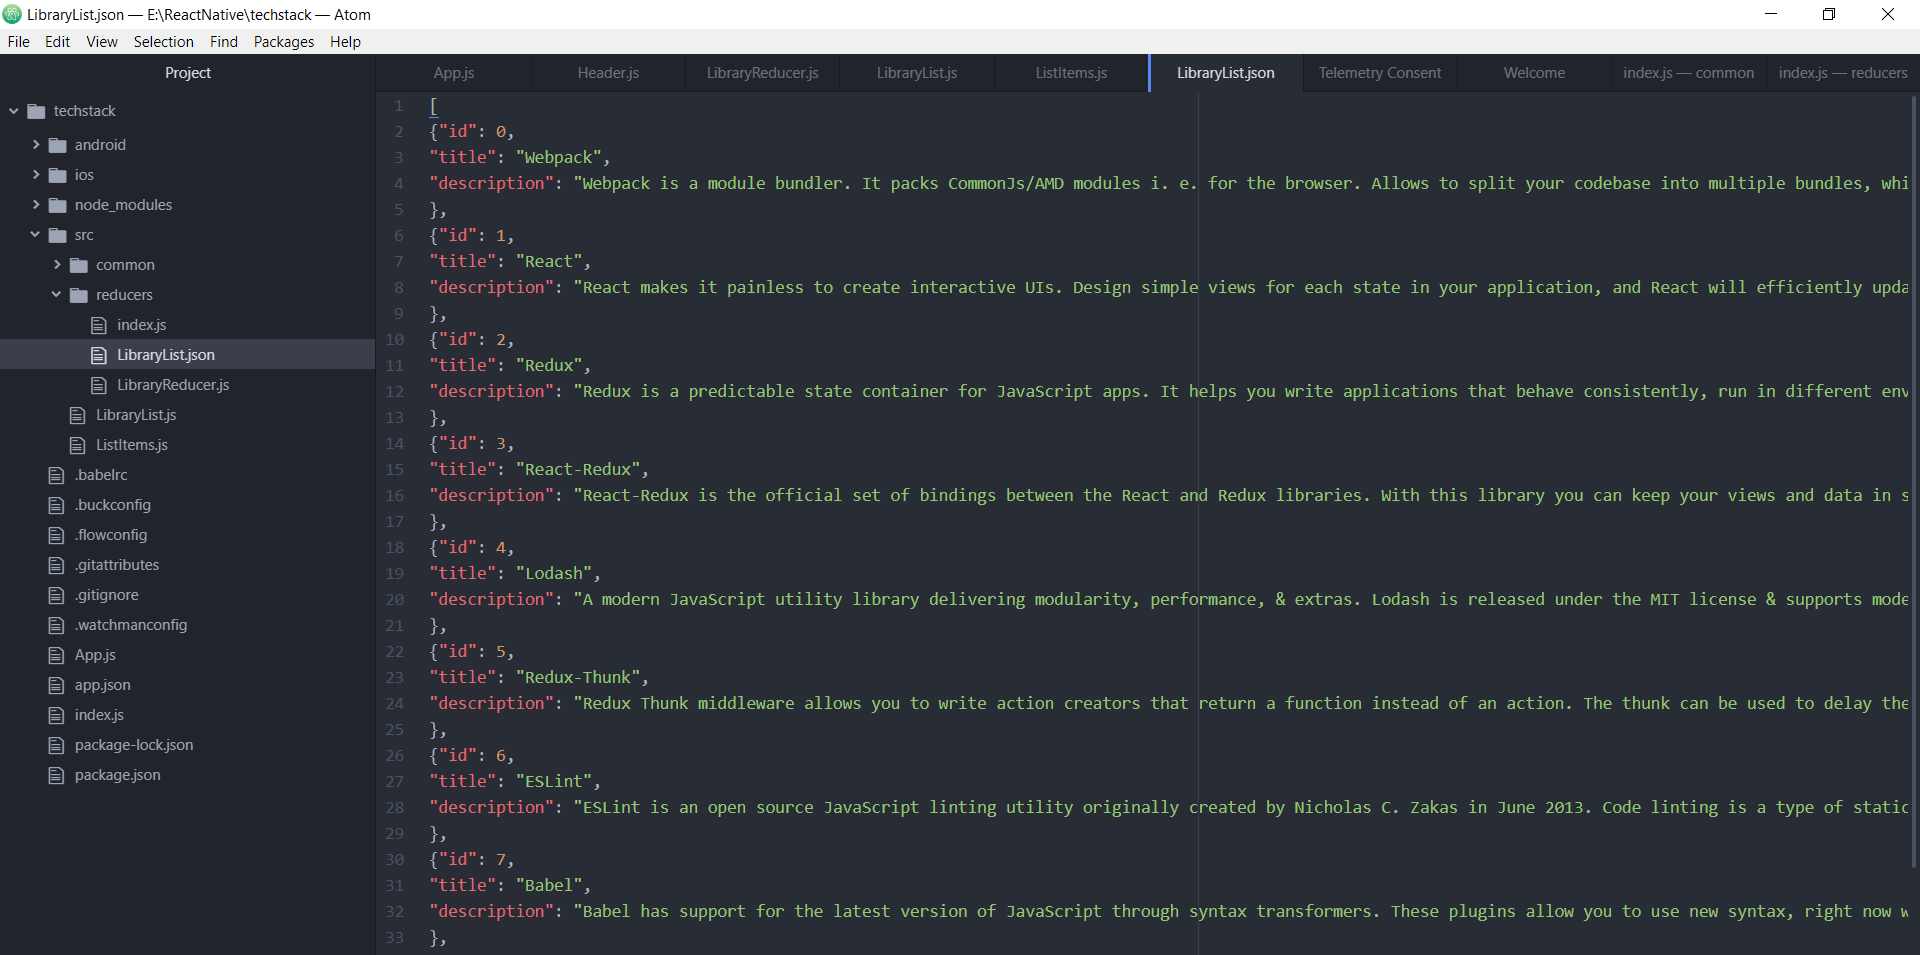Switch to the index.js — reducers tab
The image size is (1920, 955).
(x=1843, y=73)
